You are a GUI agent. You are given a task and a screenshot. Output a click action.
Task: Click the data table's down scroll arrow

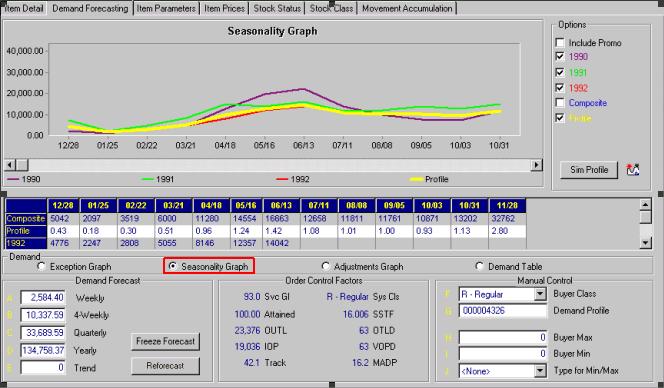(x=645, y=243)
